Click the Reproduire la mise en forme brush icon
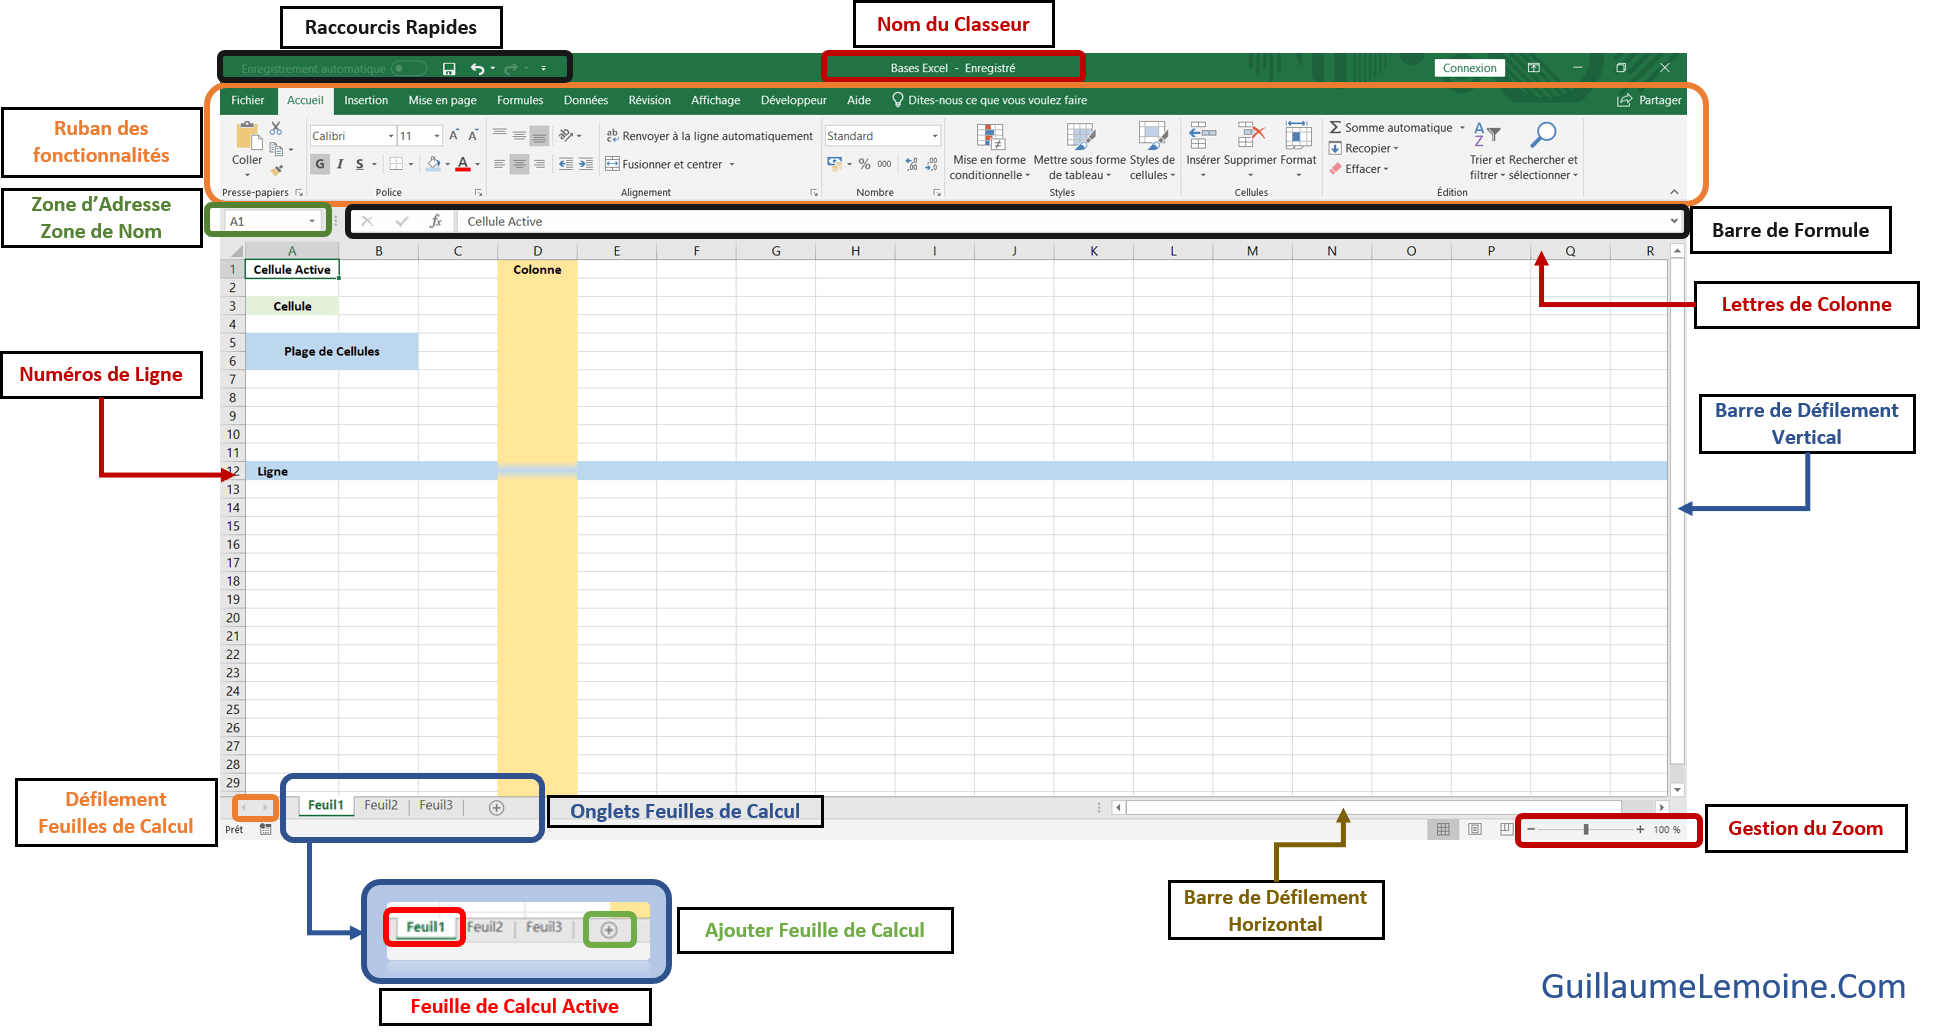This screenshot has width=1934, height=1033. (x=277, y=171)
